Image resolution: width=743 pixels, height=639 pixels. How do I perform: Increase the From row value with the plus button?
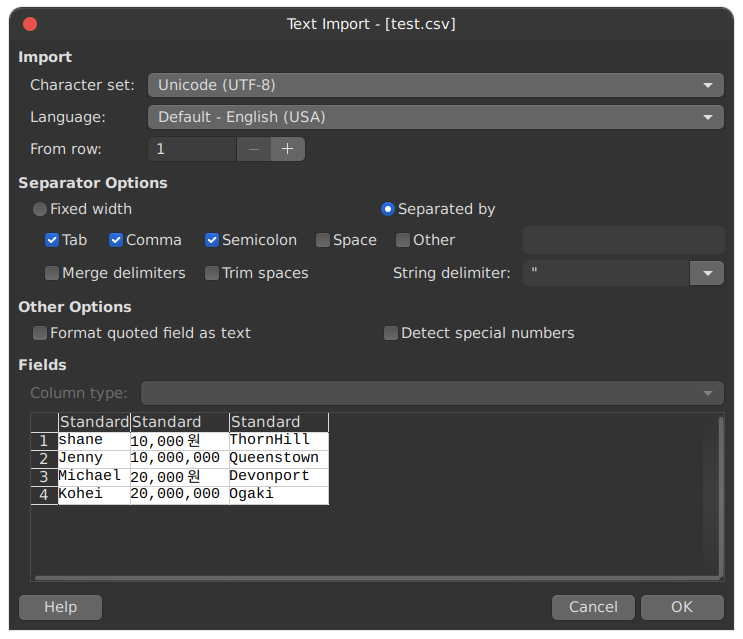pyautogui.click(x=288, y=149)
